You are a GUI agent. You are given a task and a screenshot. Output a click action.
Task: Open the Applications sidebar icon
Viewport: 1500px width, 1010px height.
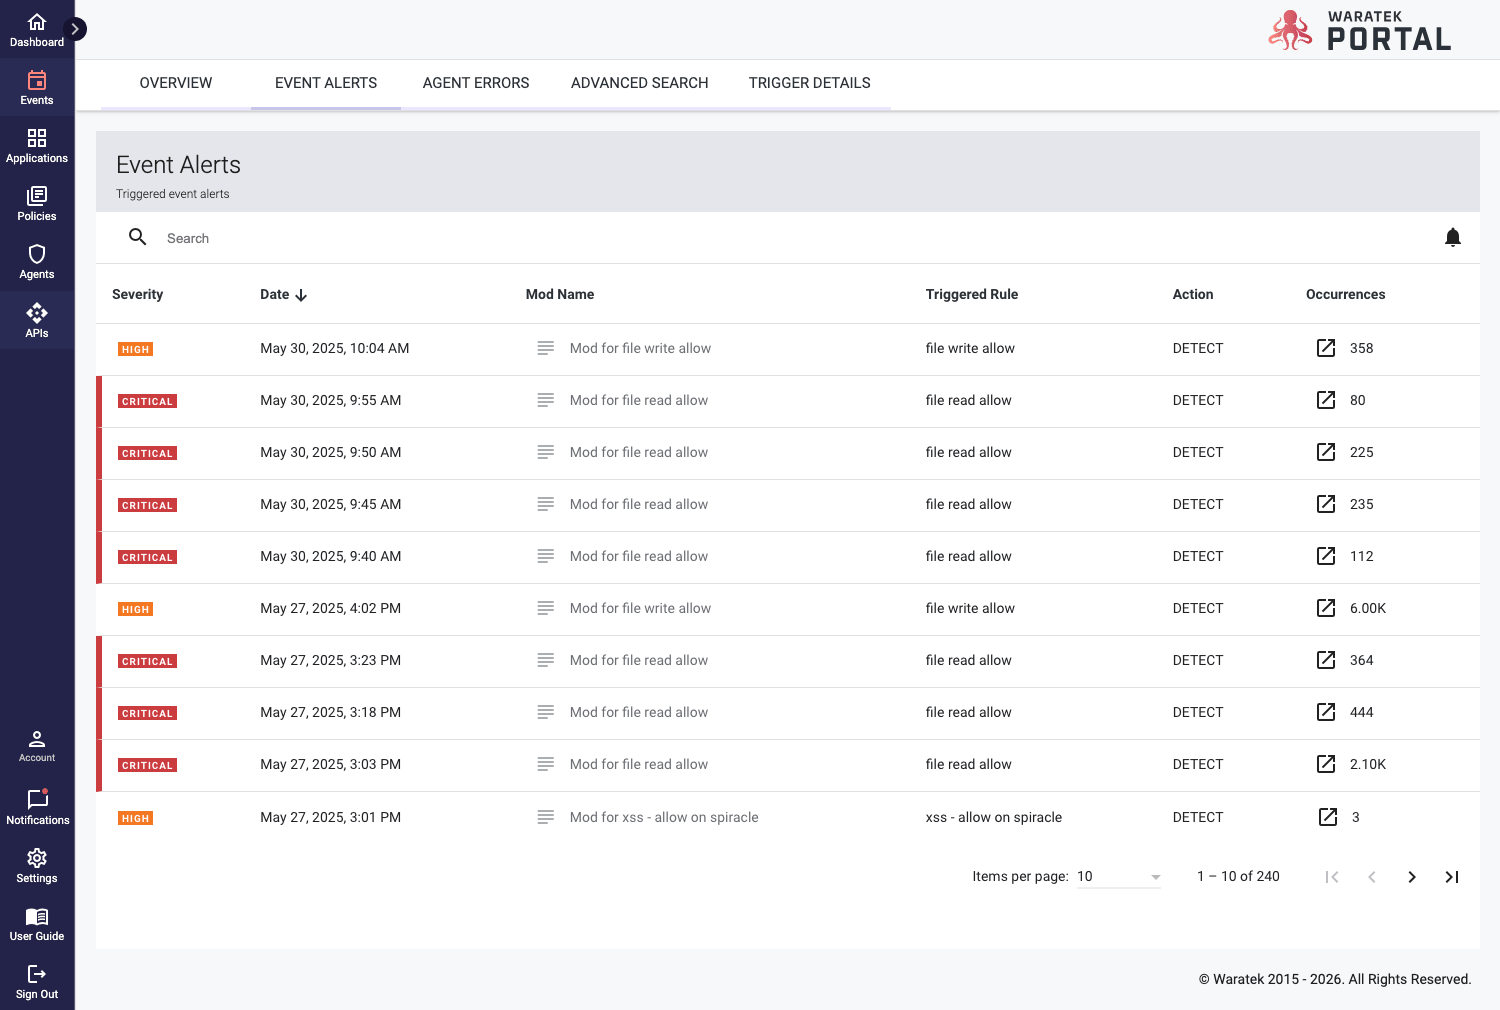coord(37,139)
